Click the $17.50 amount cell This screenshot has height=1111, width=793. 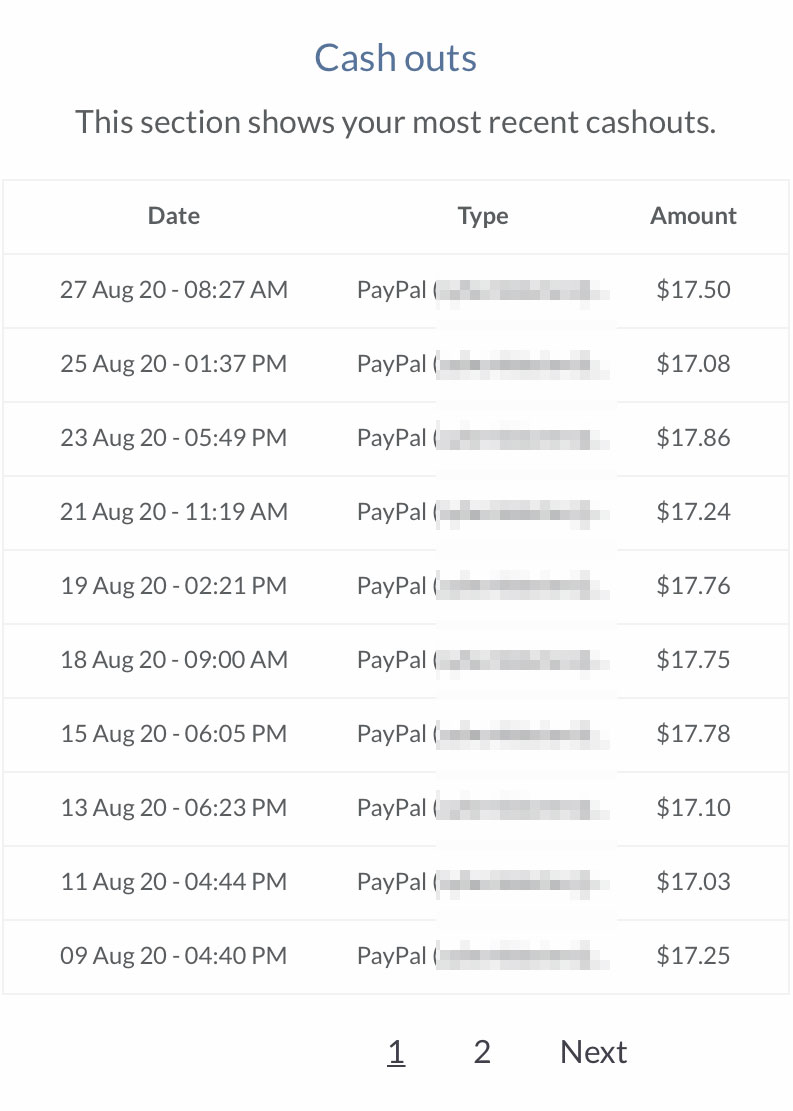coord(693,290)
